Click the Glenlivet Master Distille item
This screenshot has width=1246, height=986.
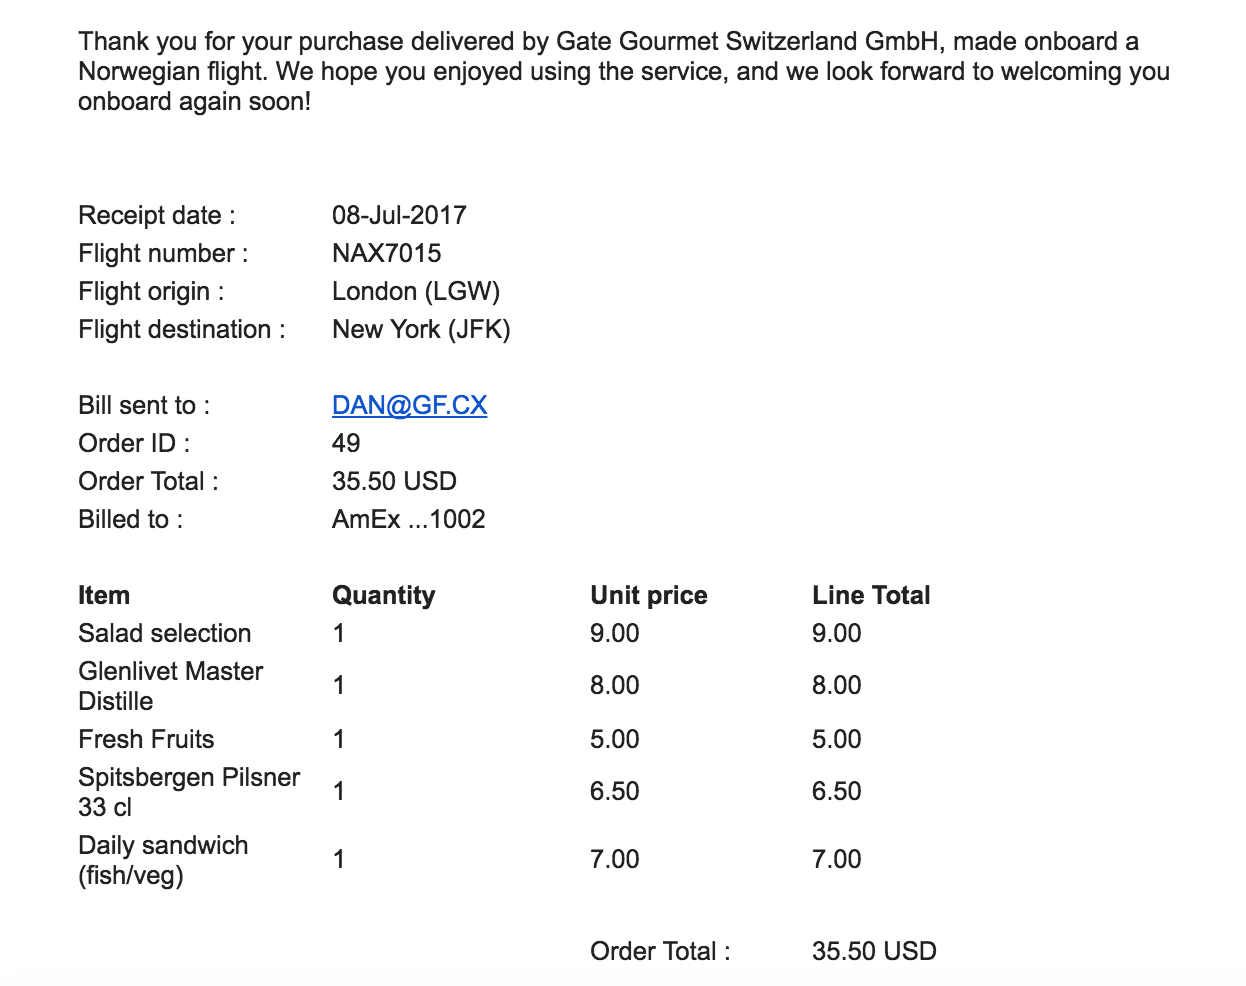click(x=170, y=686)
